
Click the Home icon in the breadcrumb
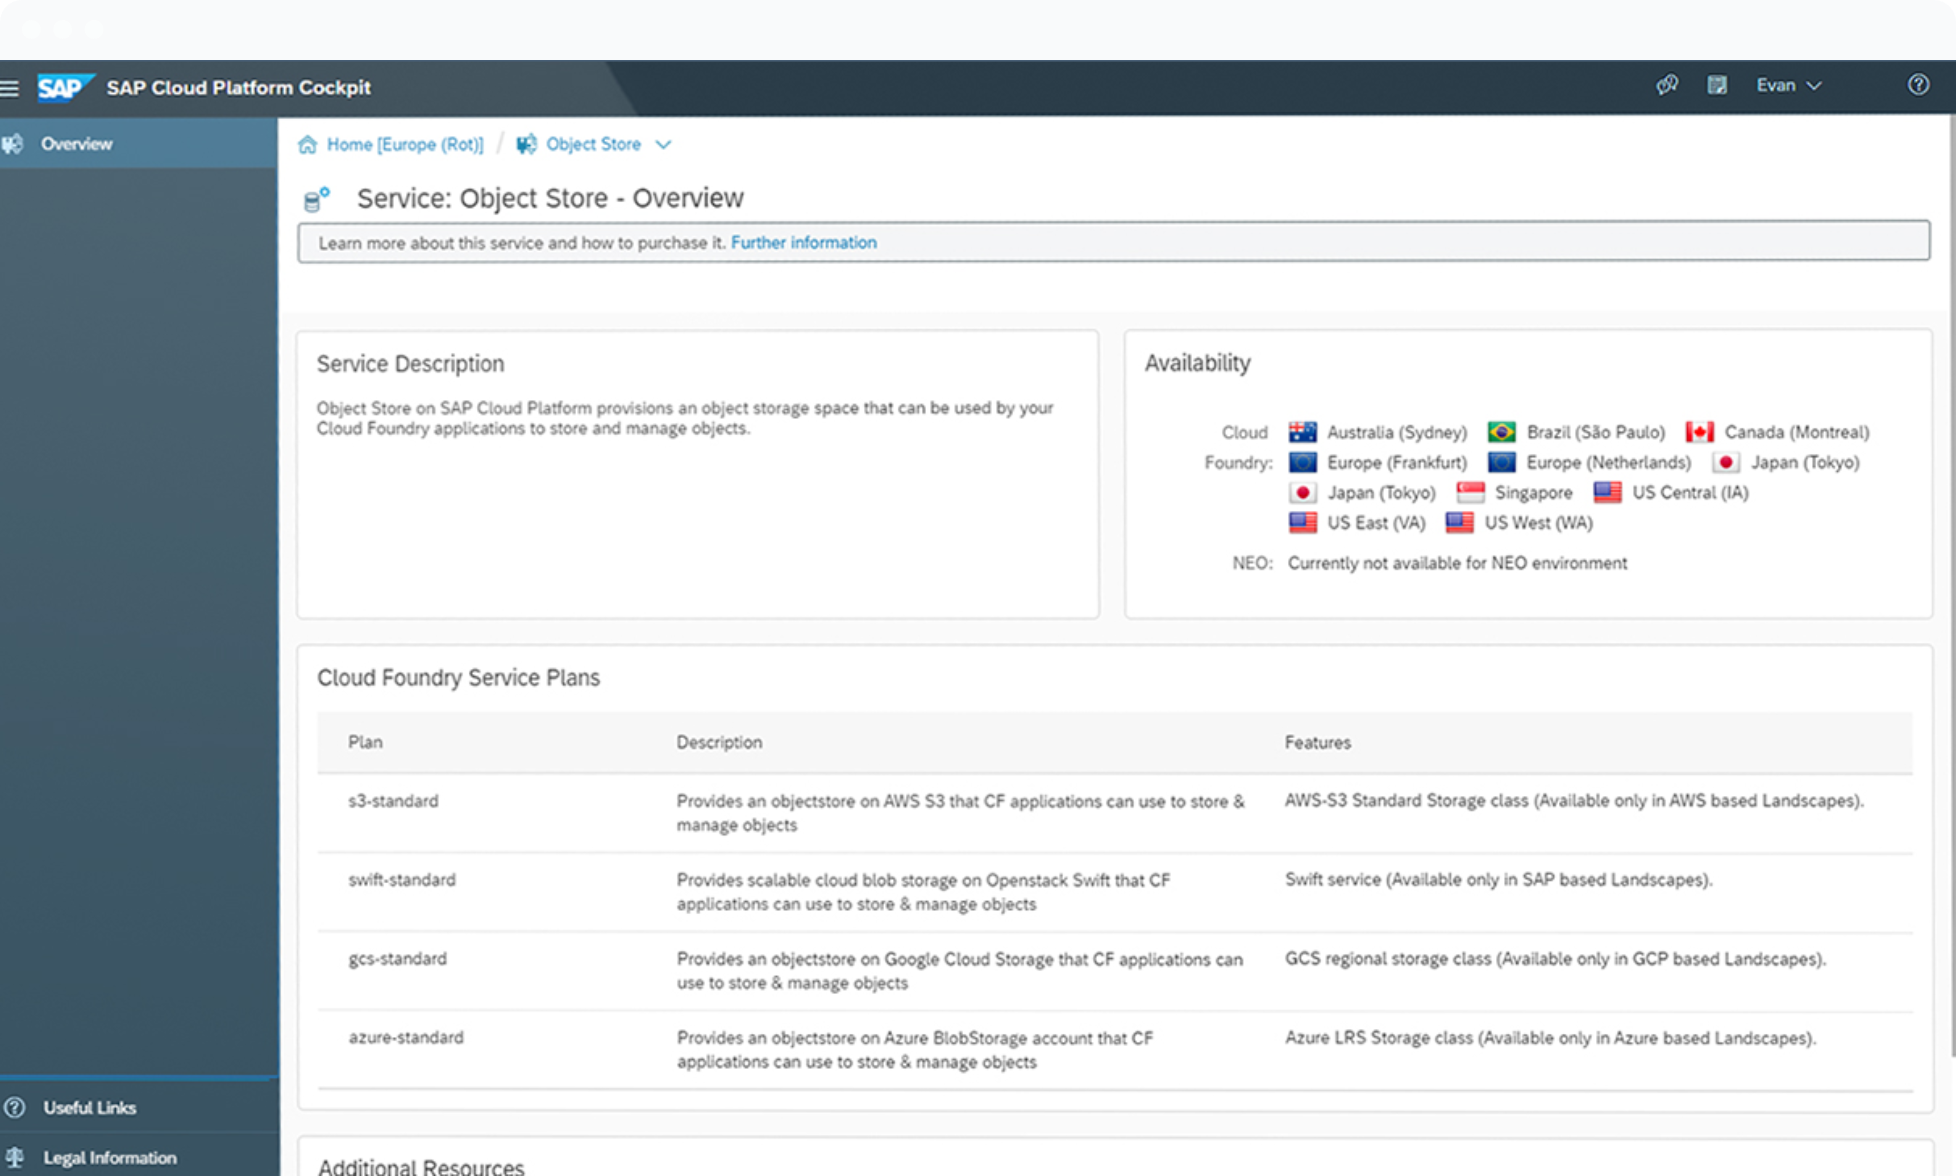click(307, 144)
